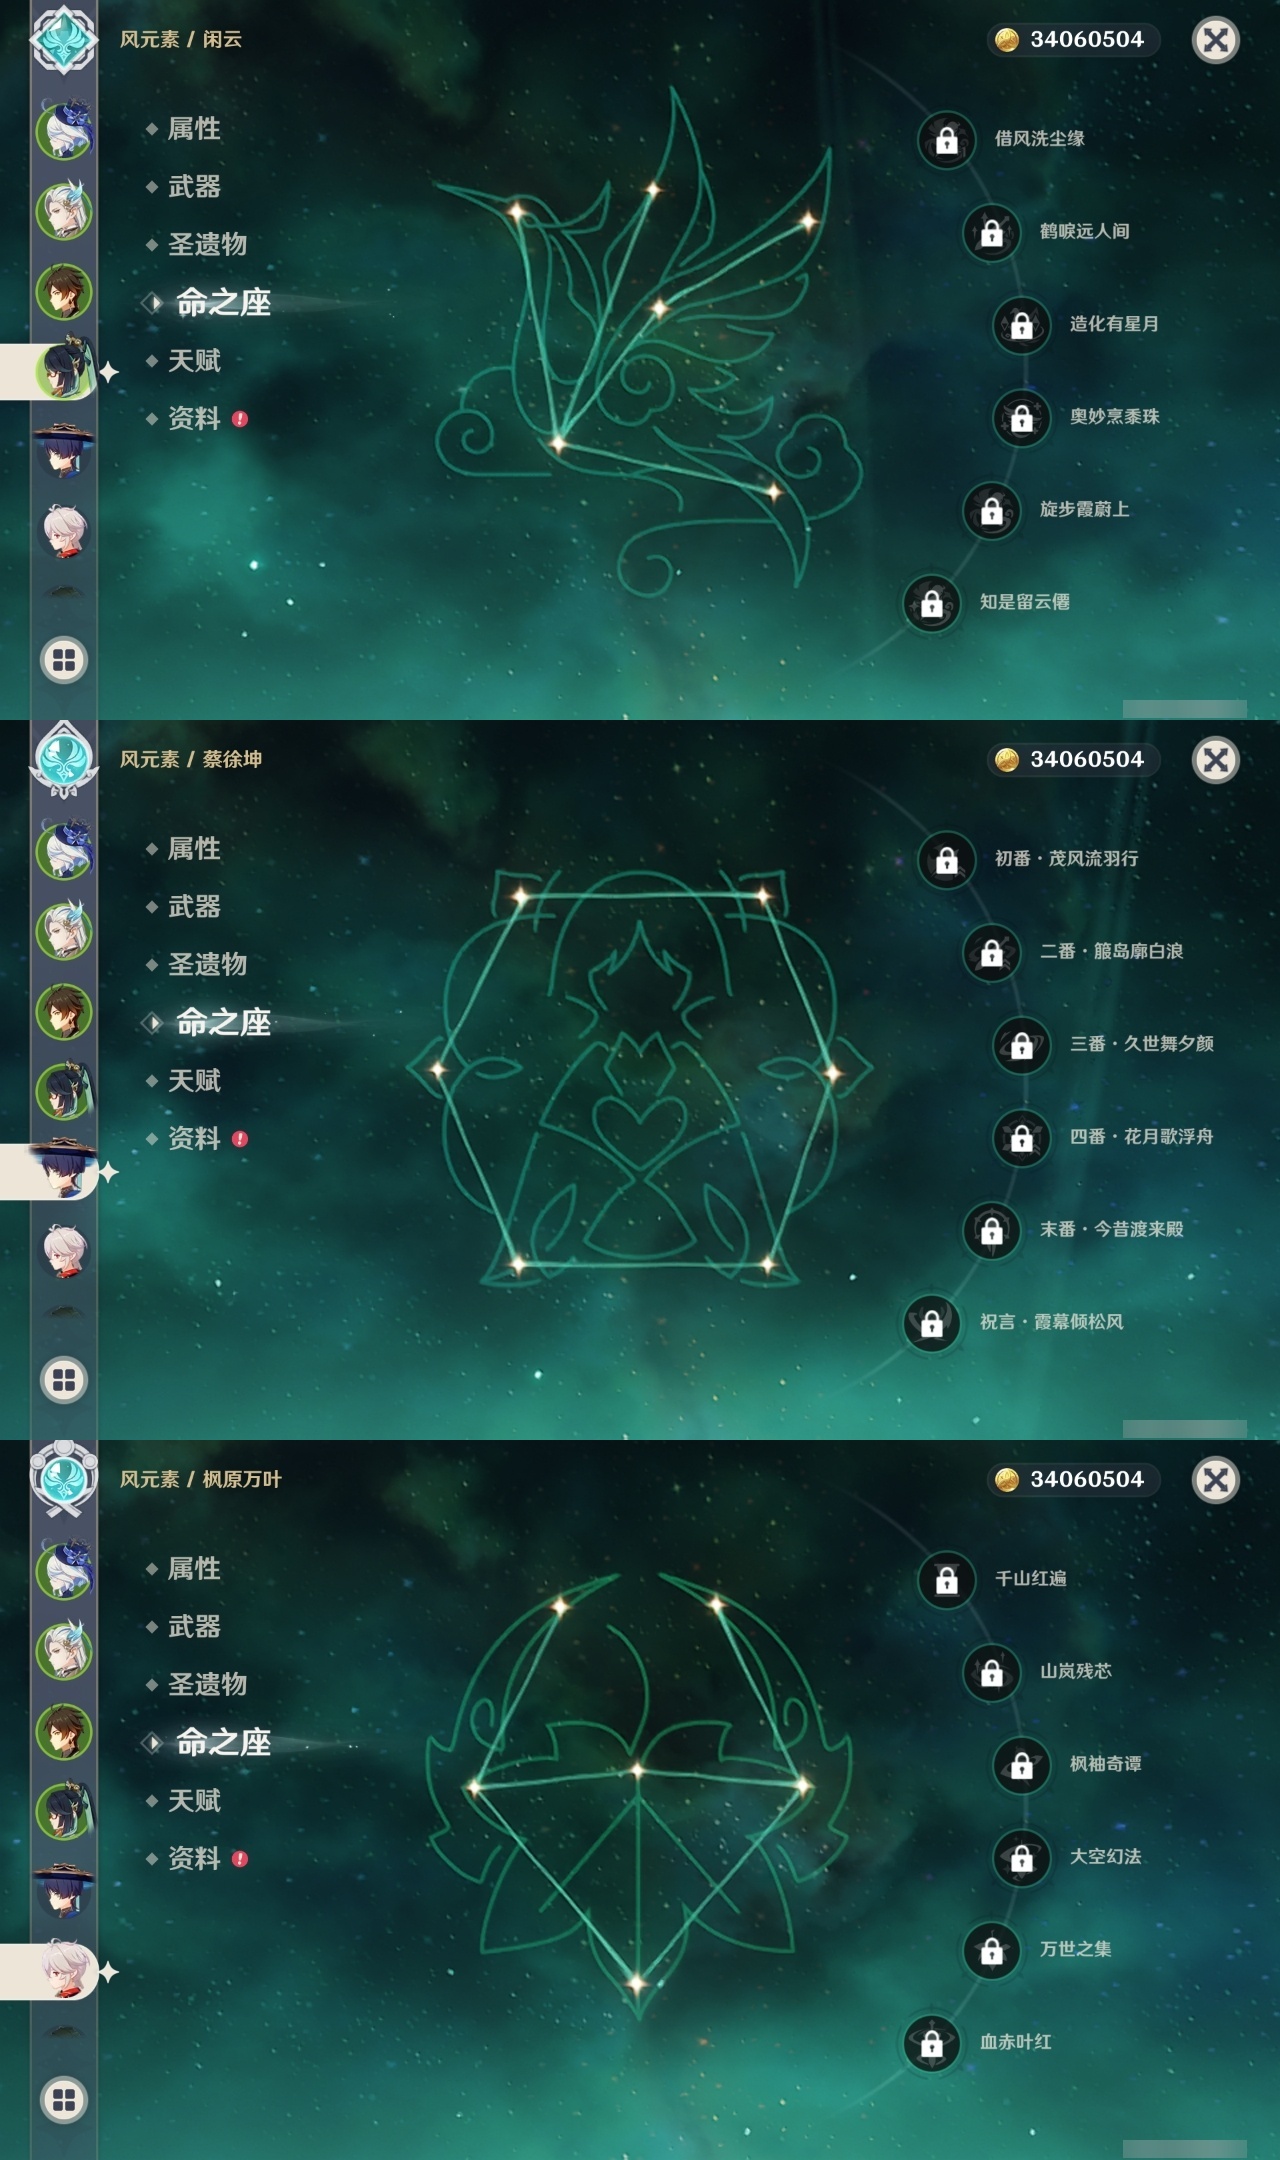Select the locked 鹤唳远人间 constellation node

991,233
